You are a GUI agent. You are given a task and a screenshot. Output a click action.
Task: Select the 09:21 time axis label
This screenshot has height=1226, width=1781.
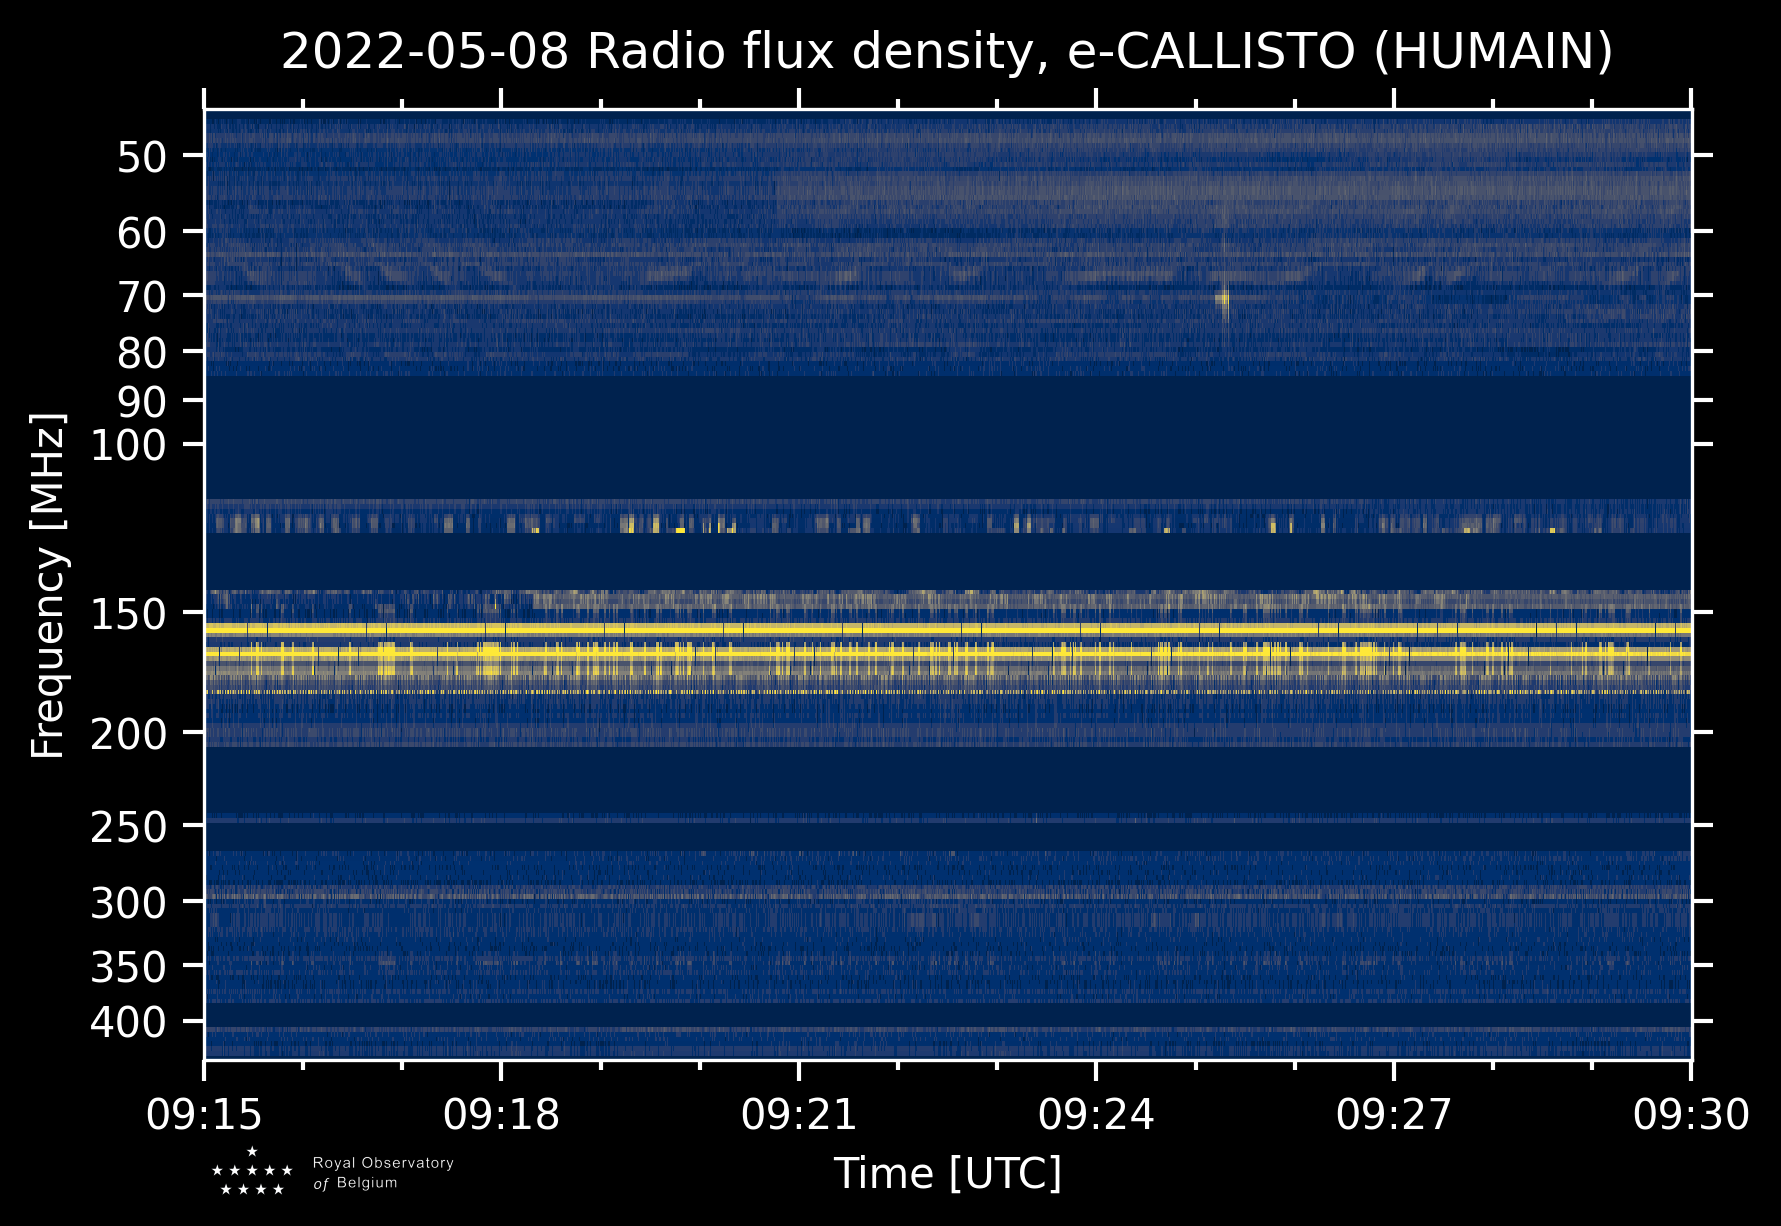point(799,1114)
